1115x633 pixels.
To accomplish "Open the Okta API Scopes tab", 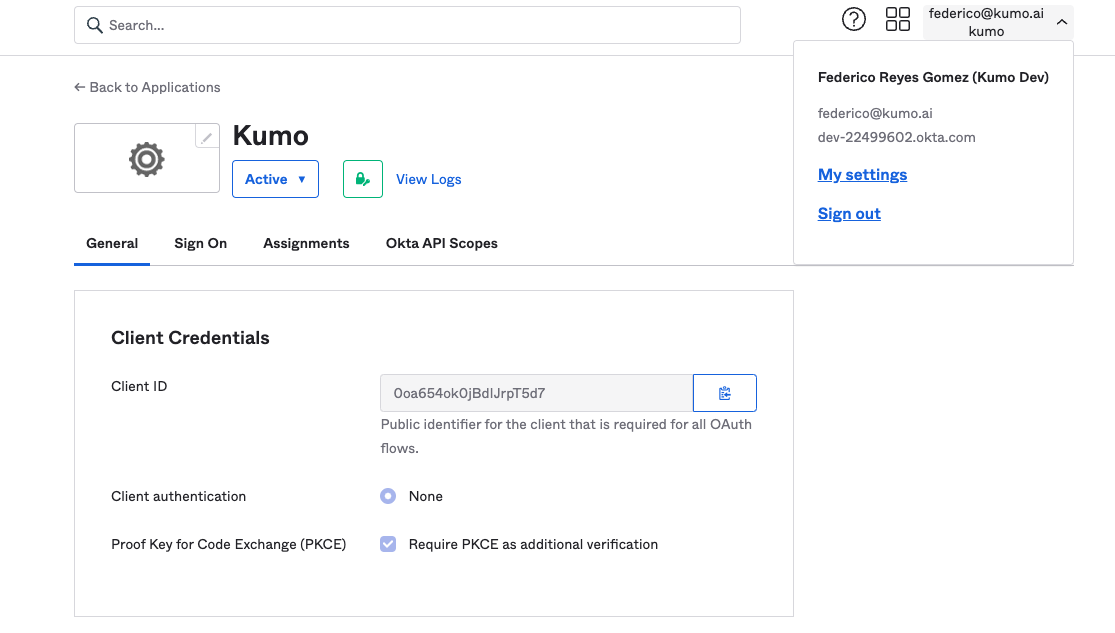I will click(442, 243).
